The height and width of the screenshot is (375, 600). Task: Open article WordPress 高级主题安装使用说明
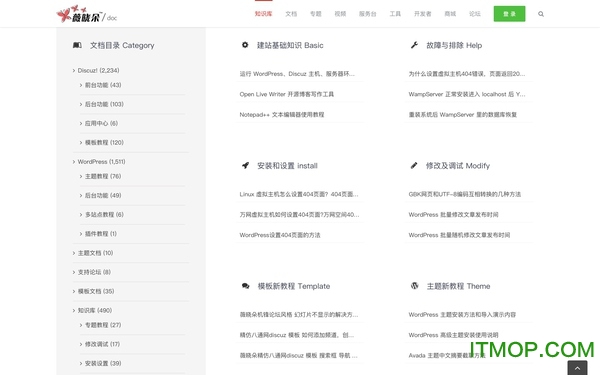tap(453, 335)
